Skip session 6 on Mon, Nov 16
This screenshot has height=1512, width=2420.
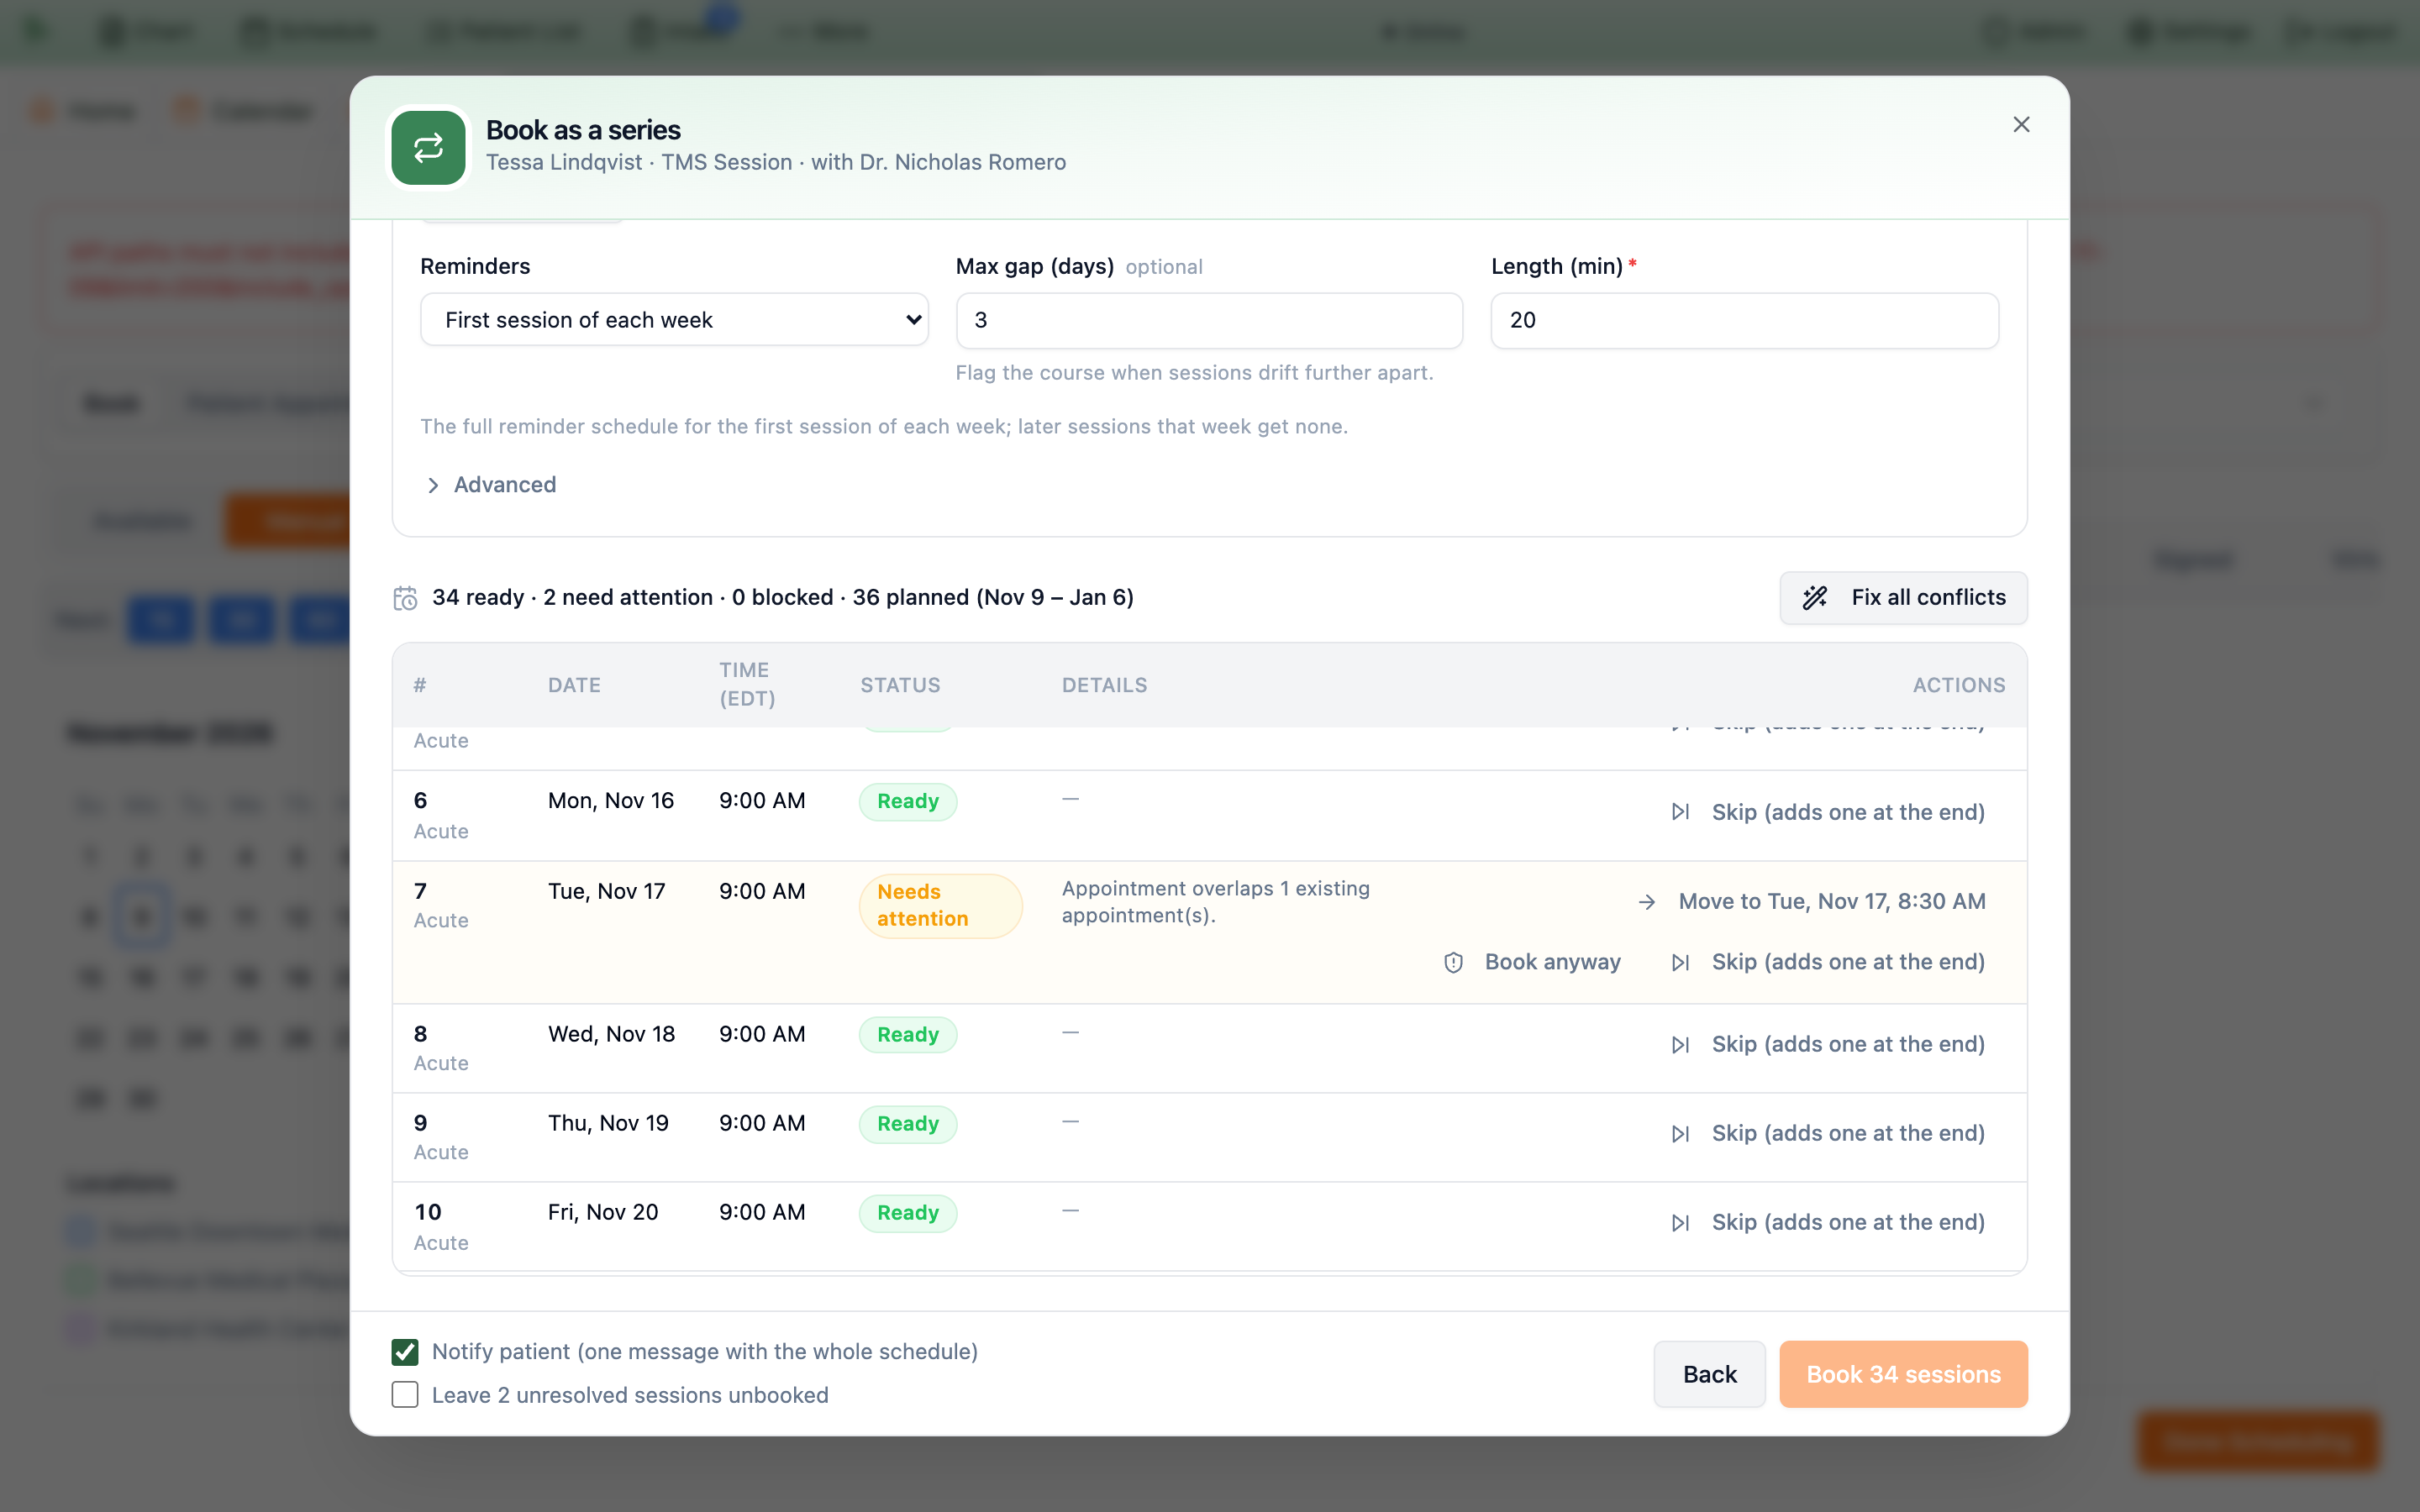[x=1828, y=812]
